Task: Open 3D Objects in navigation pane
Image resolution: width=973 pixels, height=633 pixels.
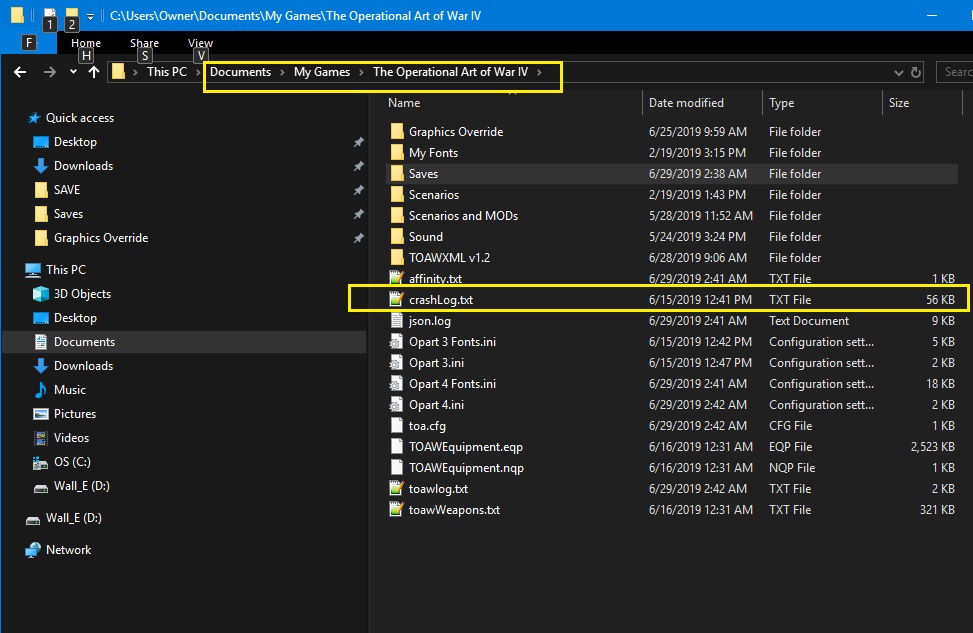Action: 82,294
